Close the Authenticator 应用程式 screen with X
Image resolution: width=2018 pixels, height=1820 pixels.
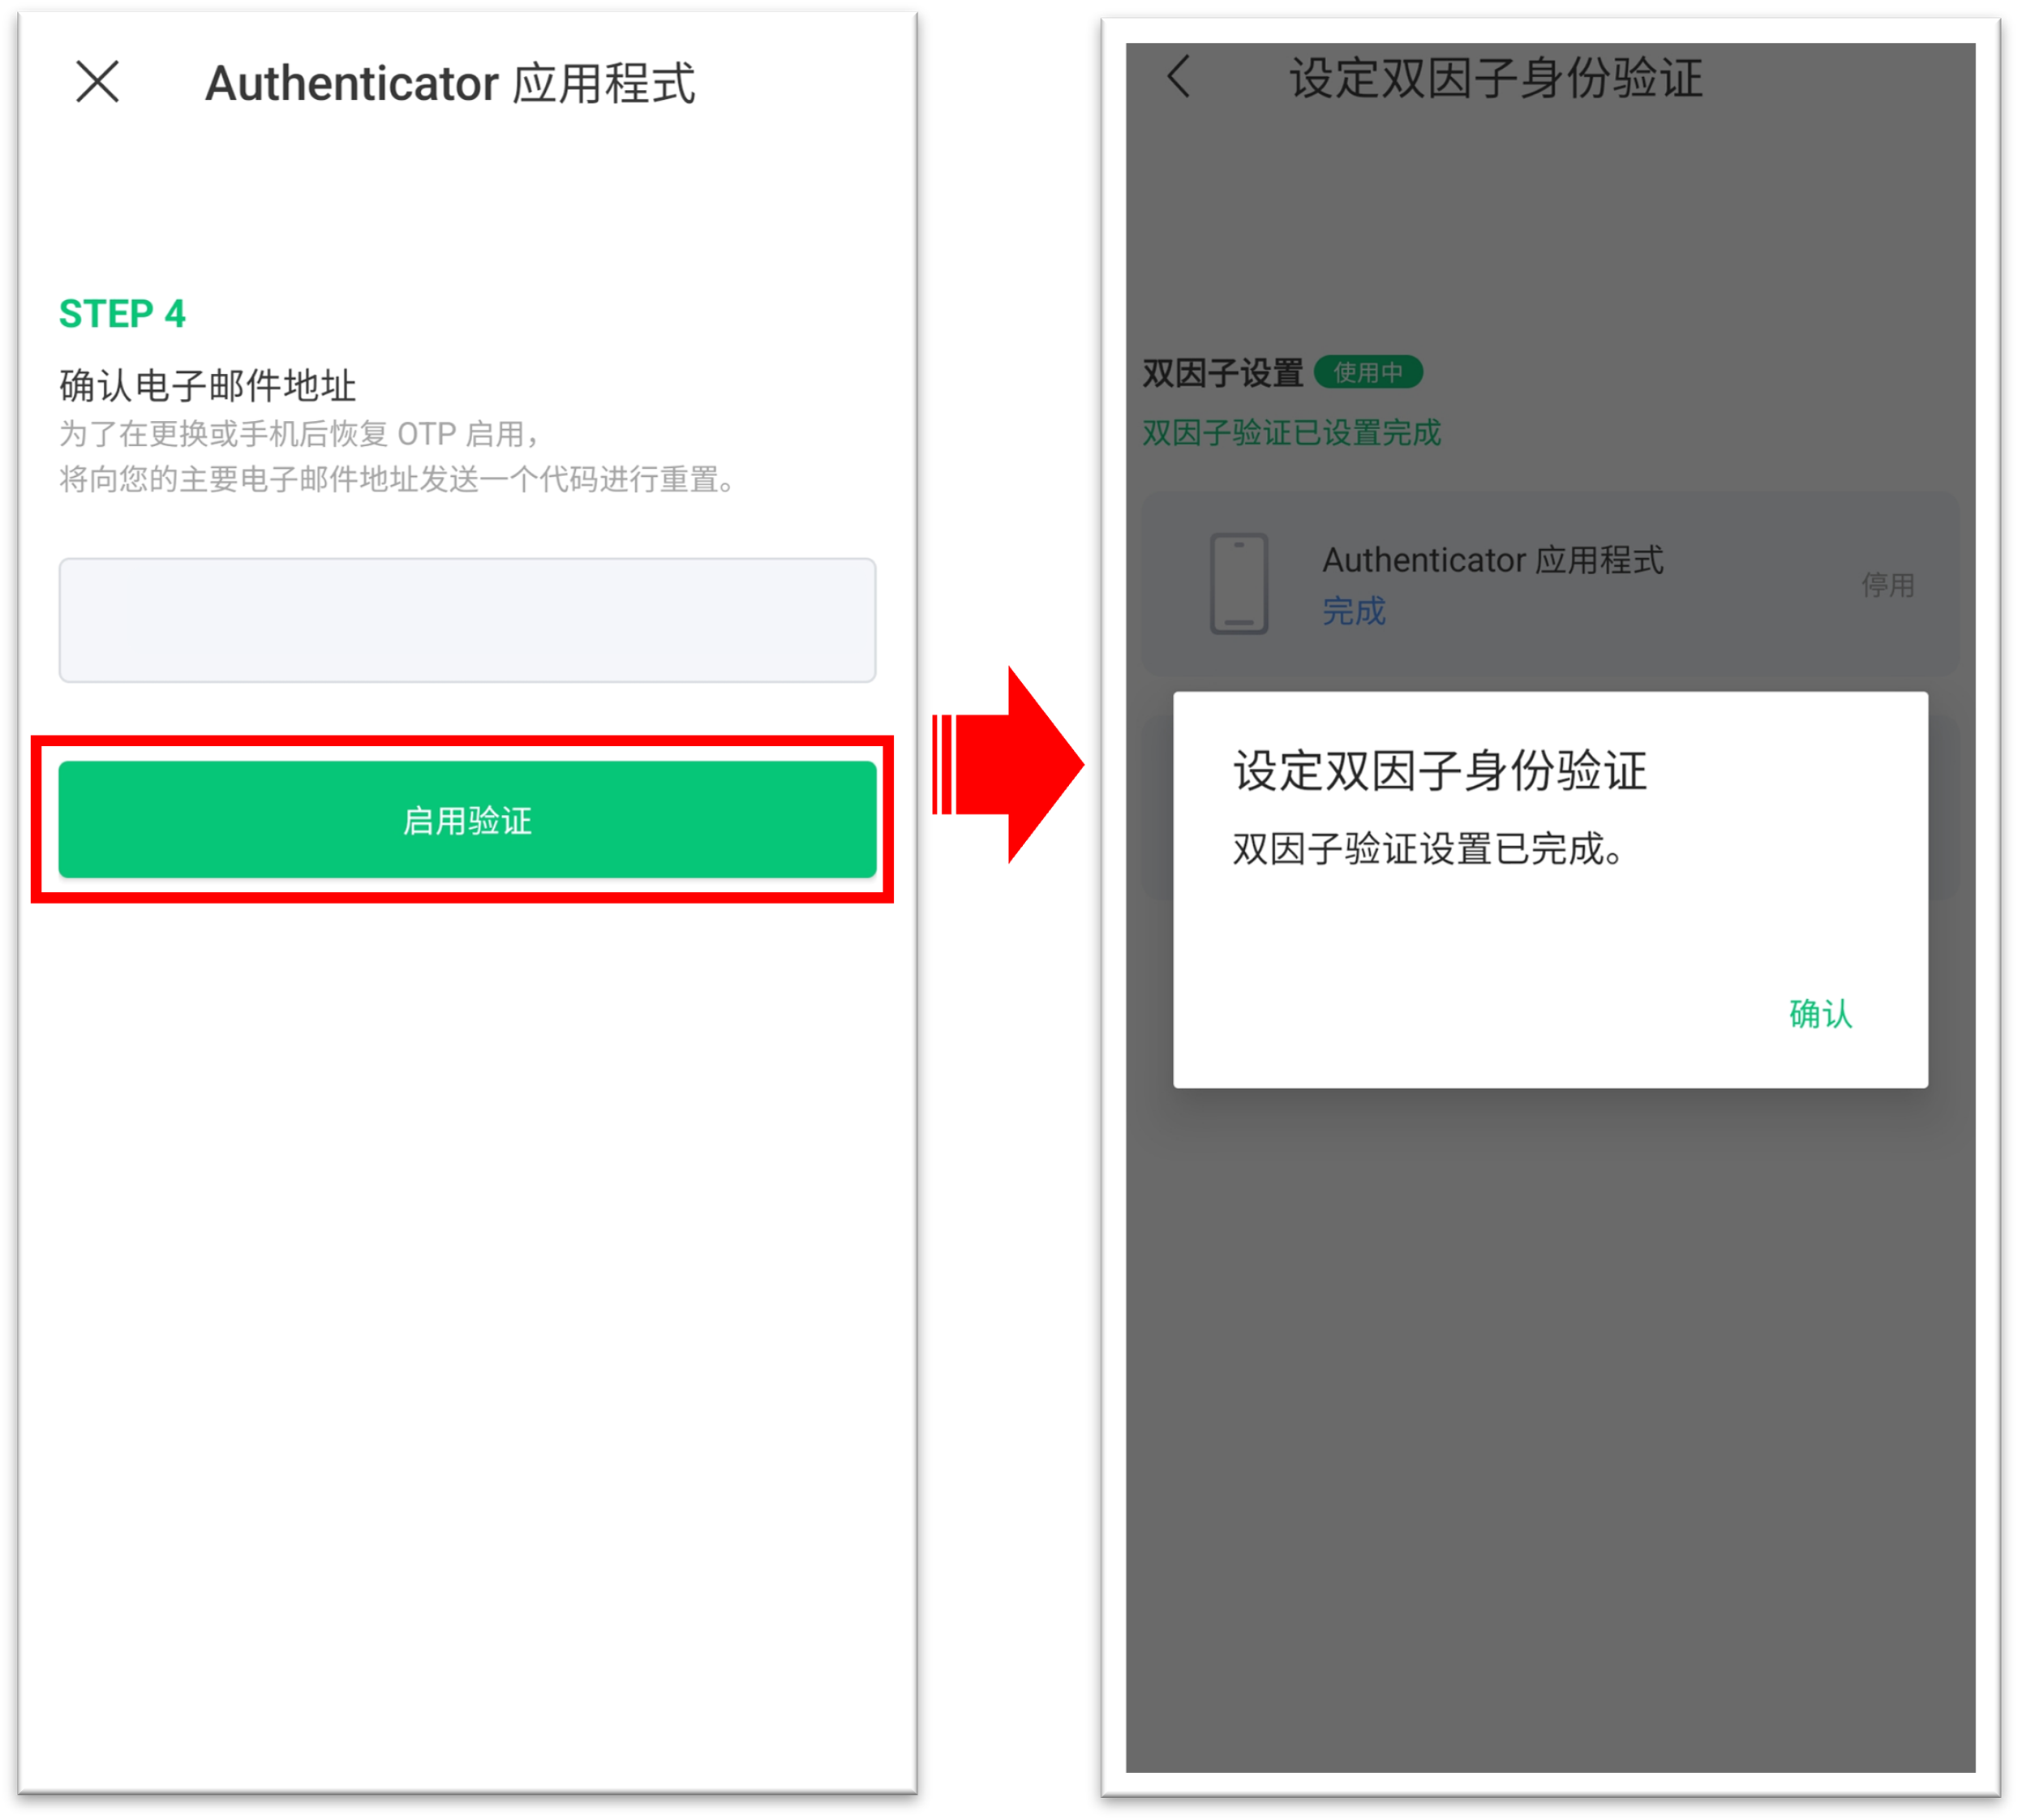pyautogui.click(x=97, y=82)
